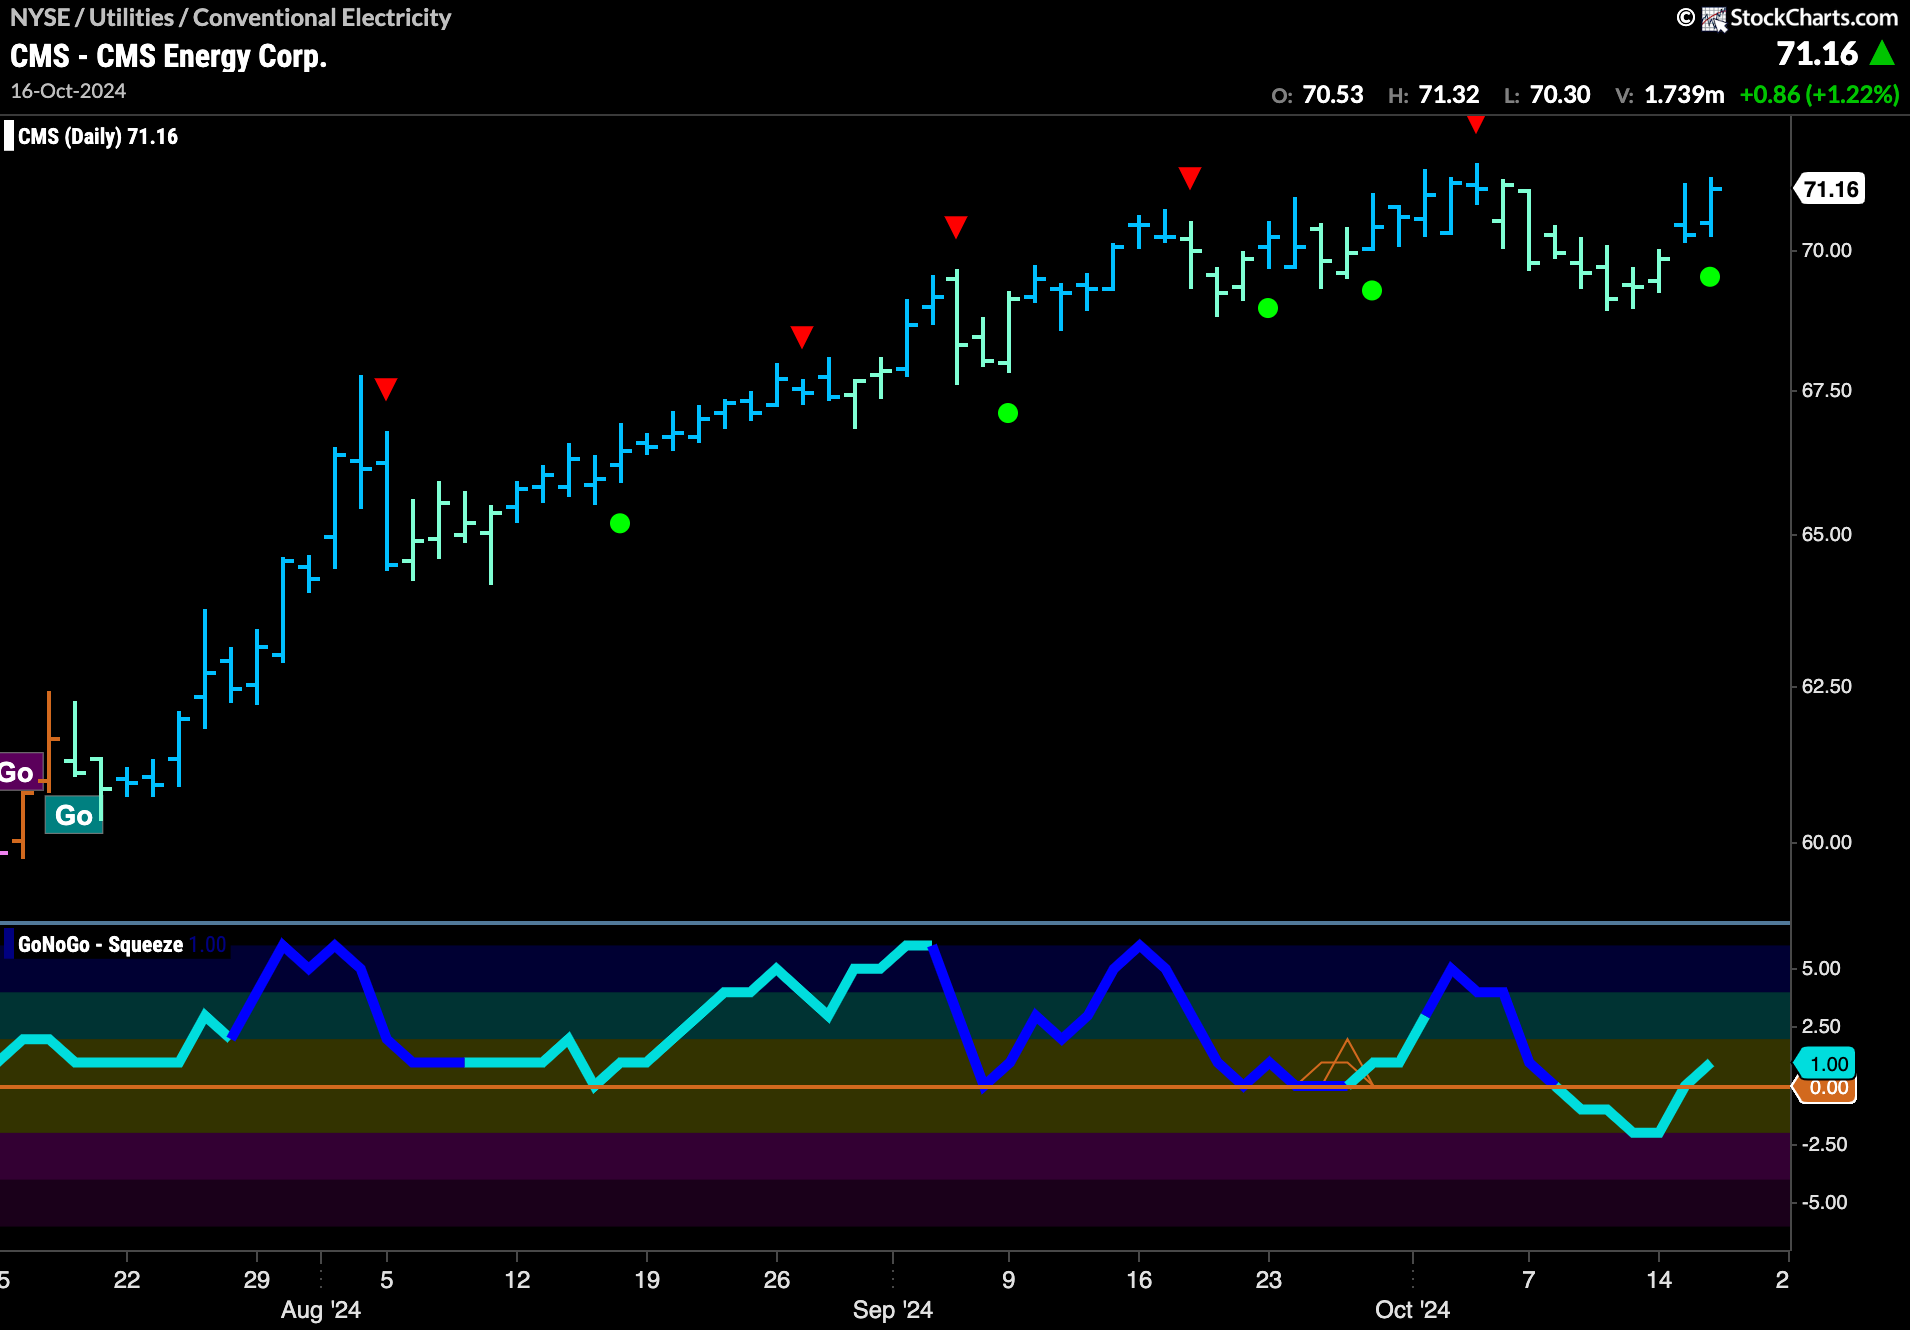The image size is (1910, 1330).
Task: Click the +0.86 (+1.22%) change value
Action: (x=1819, y=95)
